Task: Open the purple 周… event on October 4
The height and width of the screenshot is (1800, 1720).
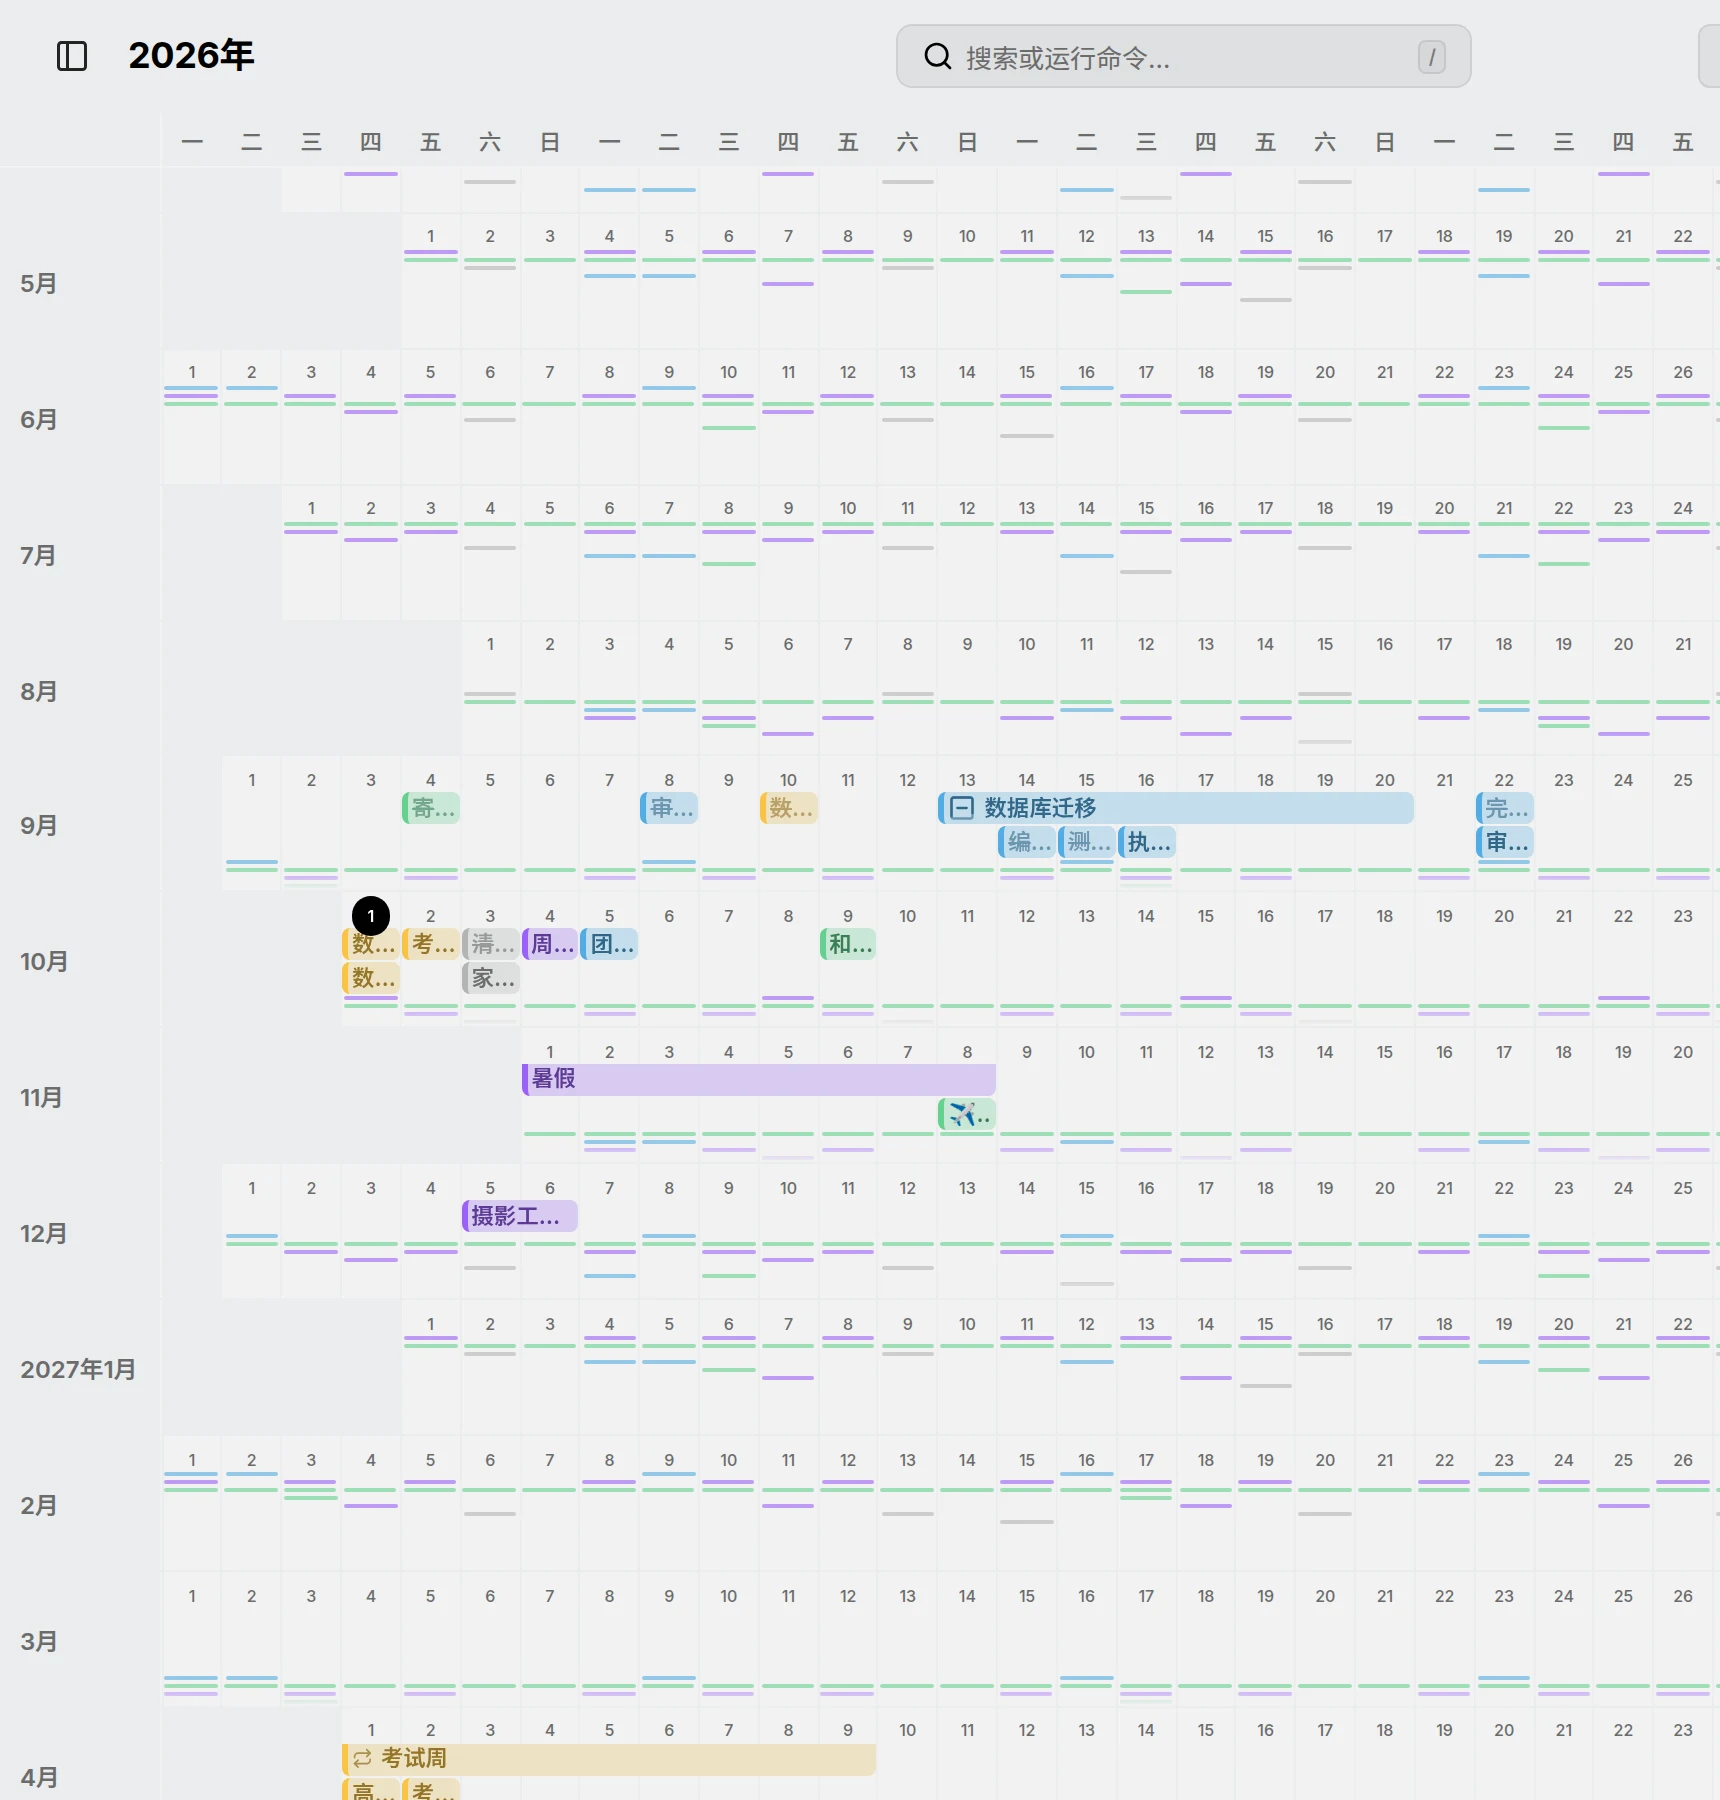Action: pos(550,944)
